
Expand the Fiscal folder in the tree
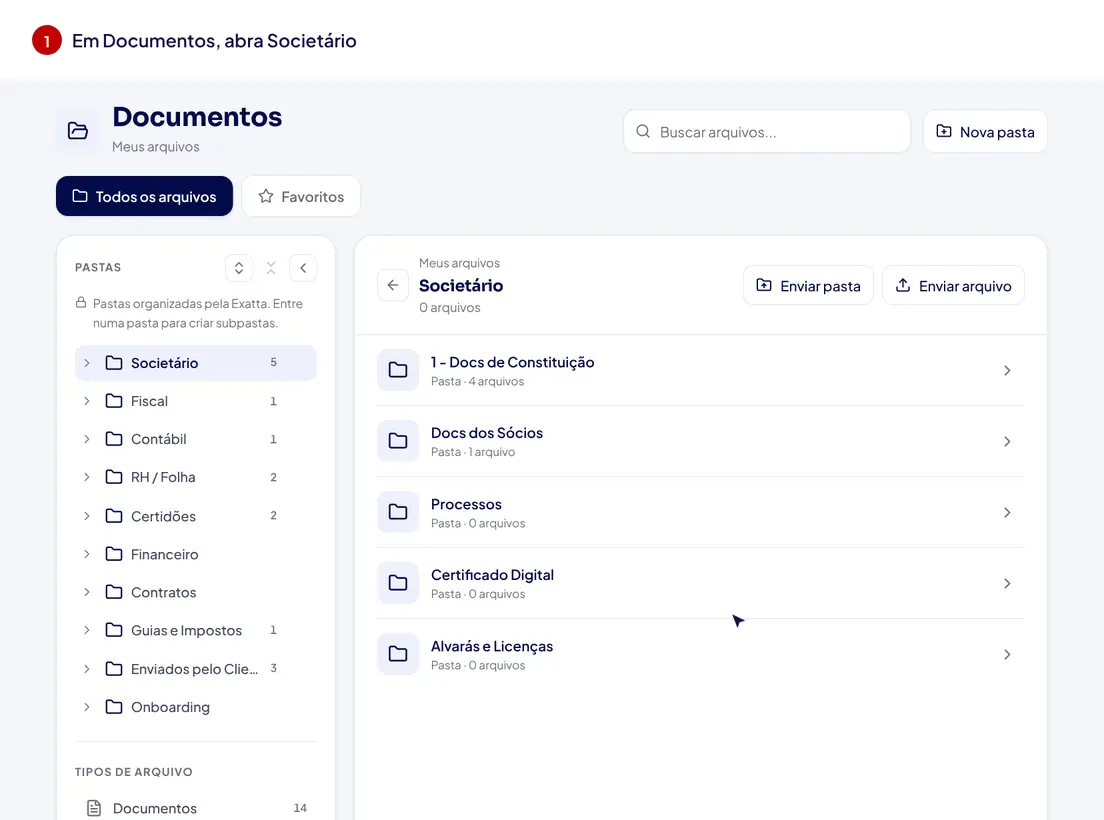tap(87, 401)
